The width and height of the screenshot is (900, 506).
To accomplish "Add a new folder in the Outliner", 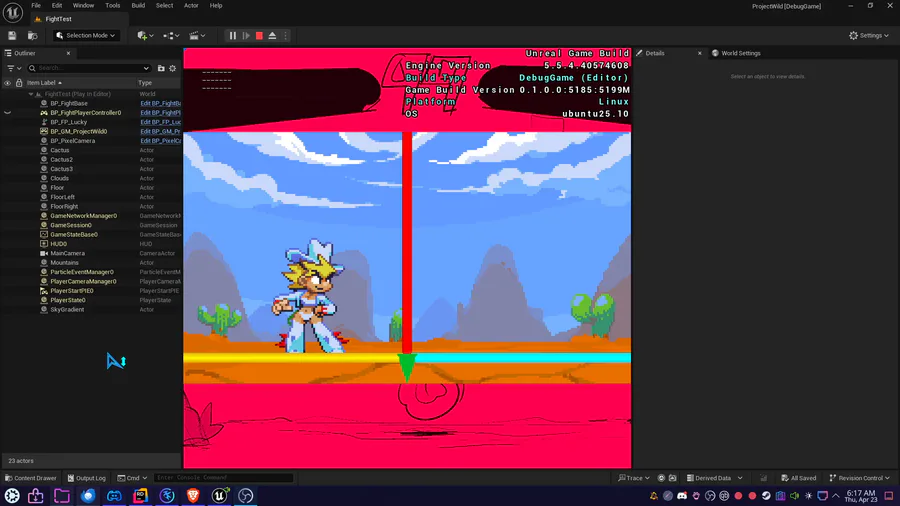I will (x=161, y=68).
